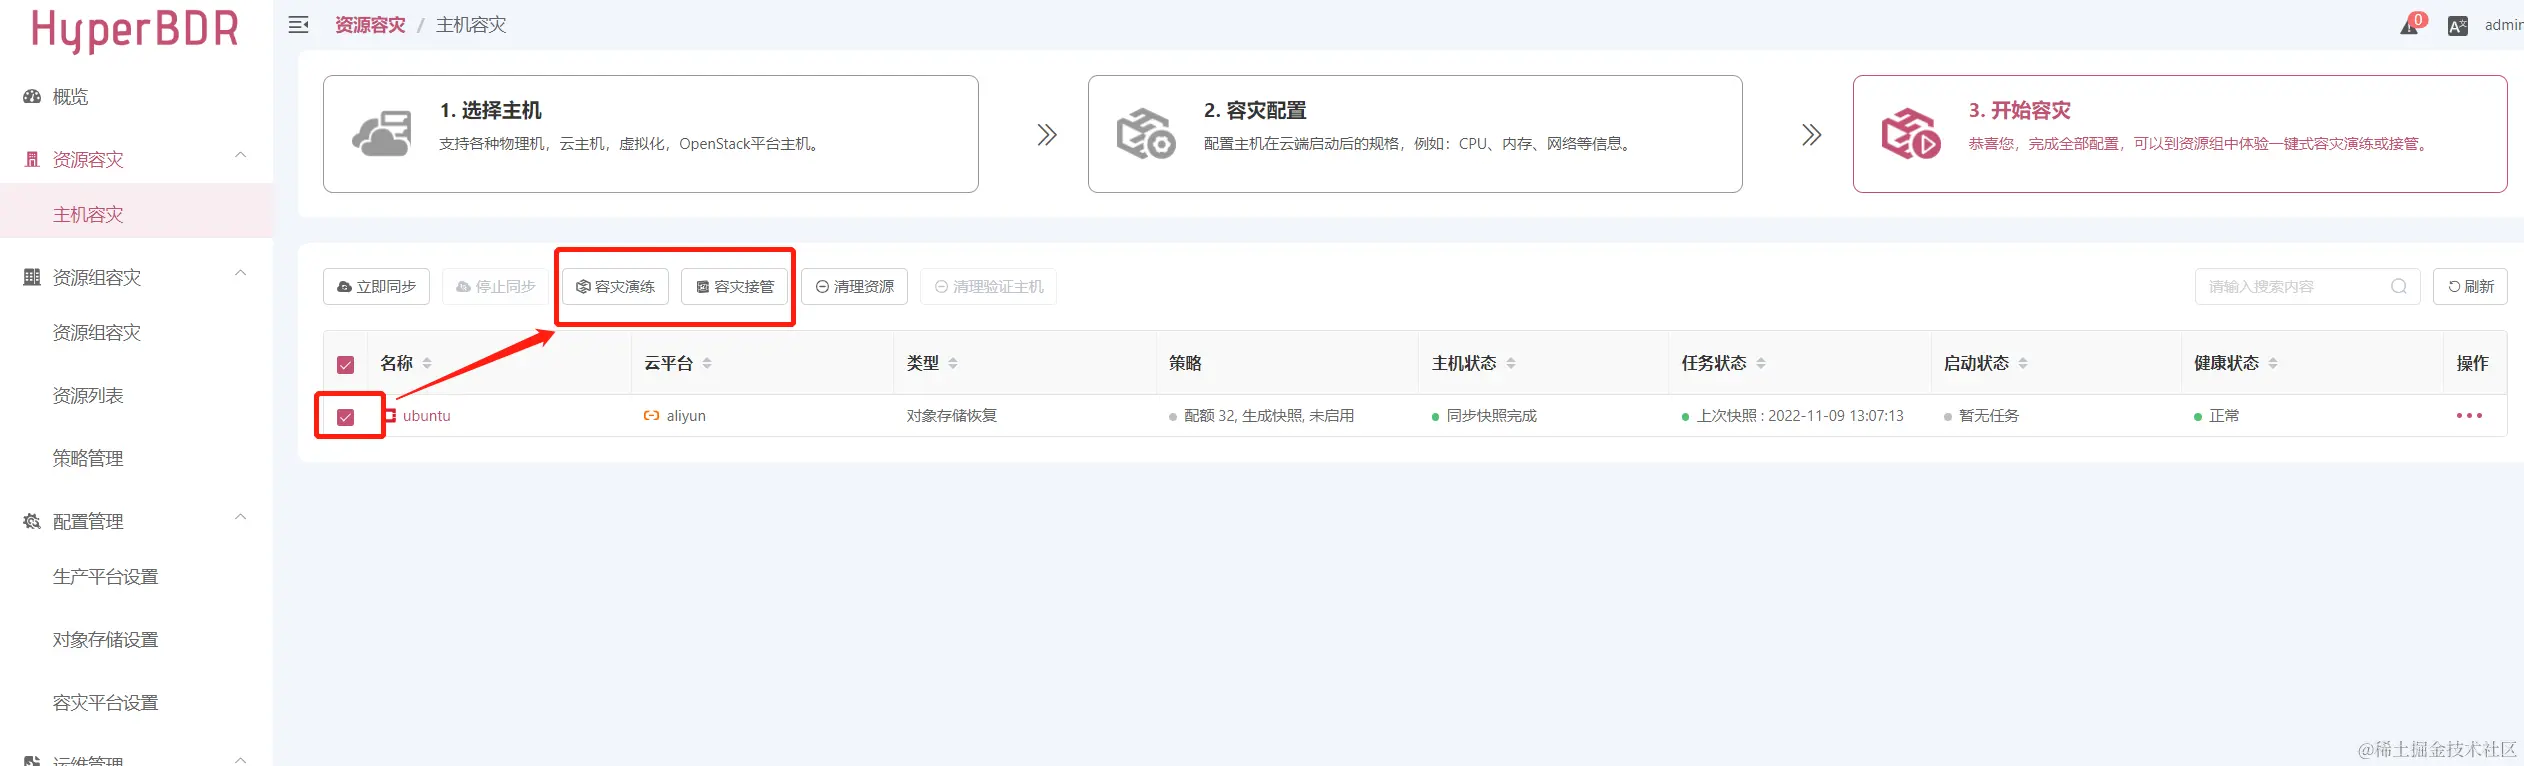This screenshot has height=766, width=2524.
Task: Click the 配额 32 policy cell
Action: coord(1268,416)
